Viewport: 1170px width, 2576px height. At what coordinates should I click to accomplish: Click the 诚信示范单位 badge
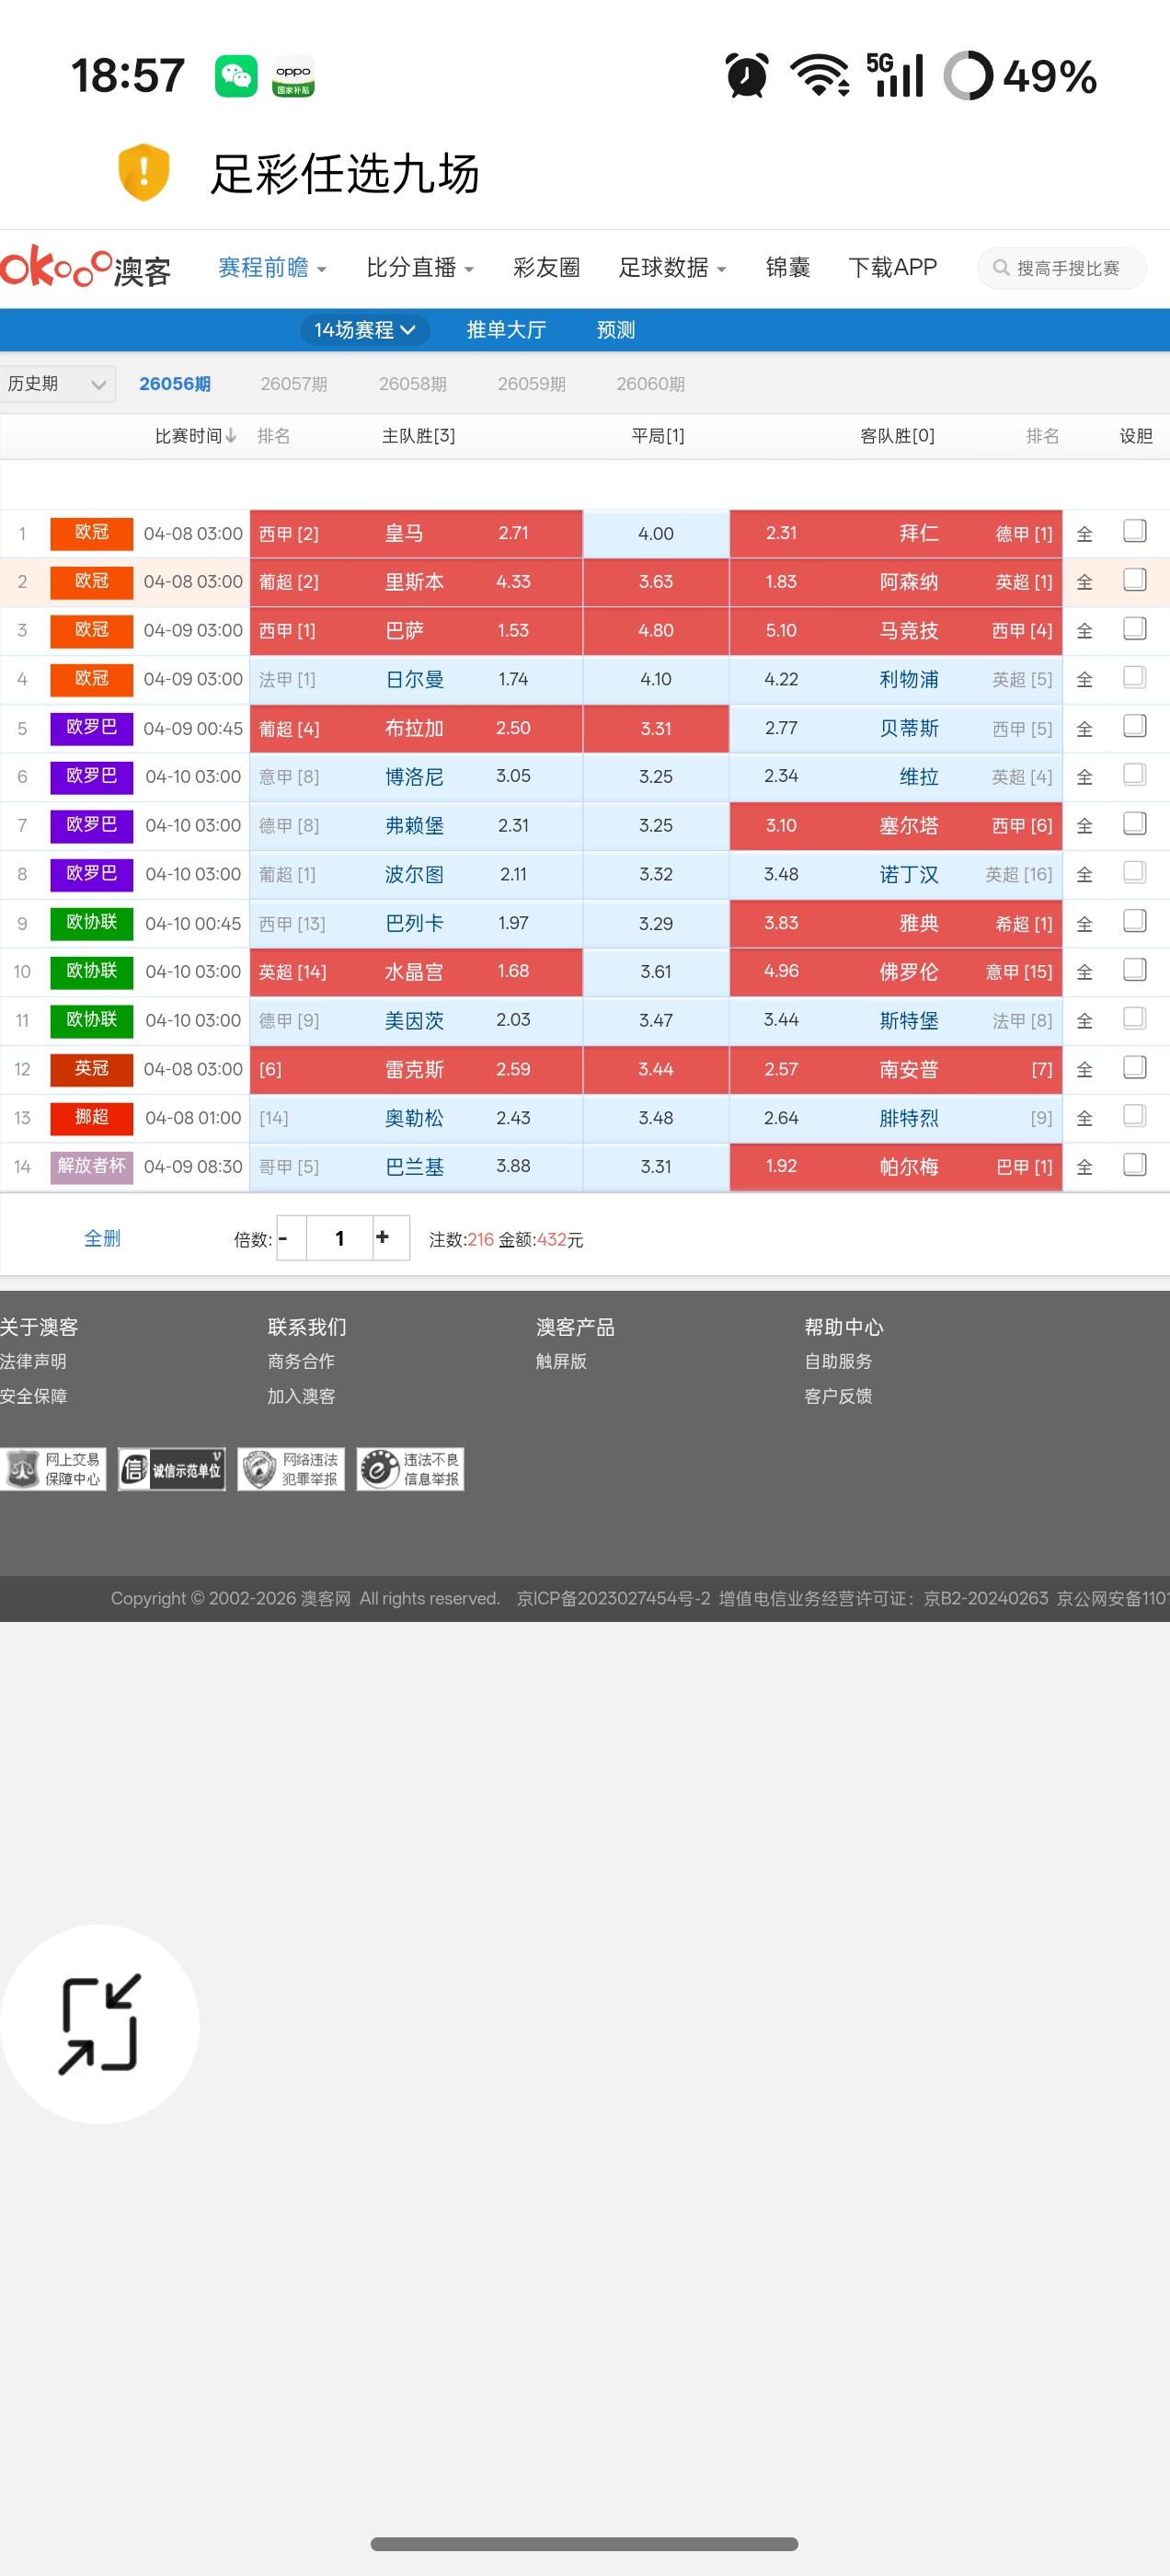172,1469
